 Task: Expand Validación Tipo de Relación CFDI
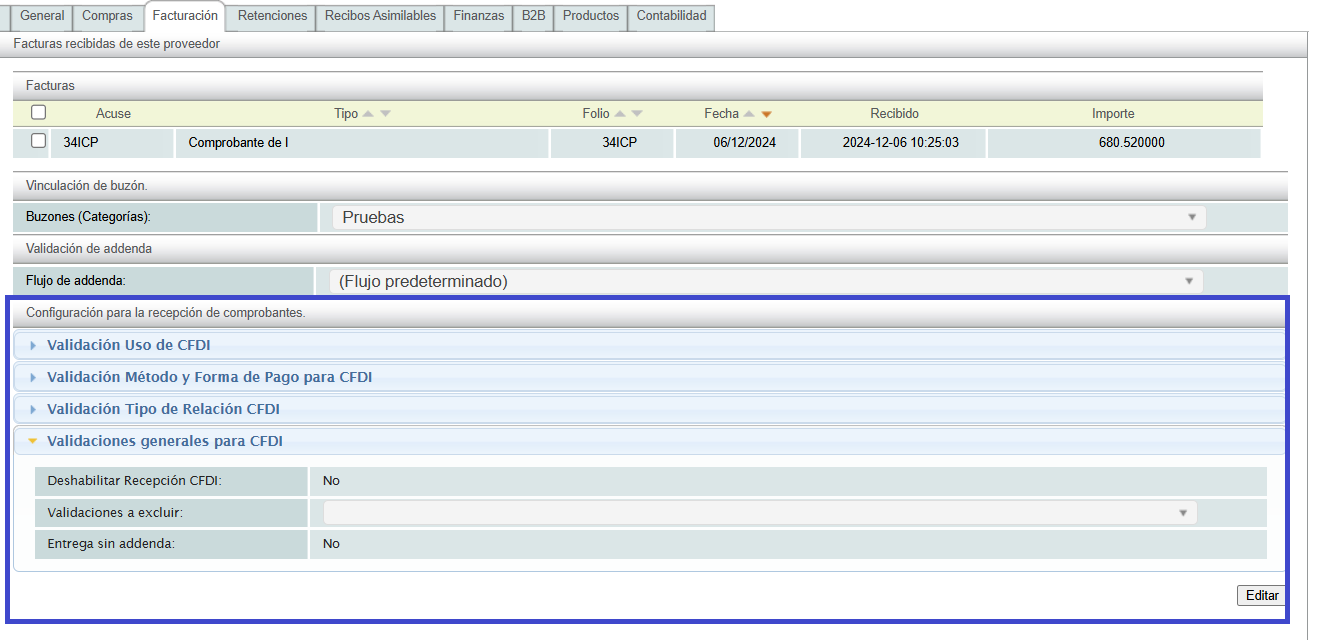point(163,409)
